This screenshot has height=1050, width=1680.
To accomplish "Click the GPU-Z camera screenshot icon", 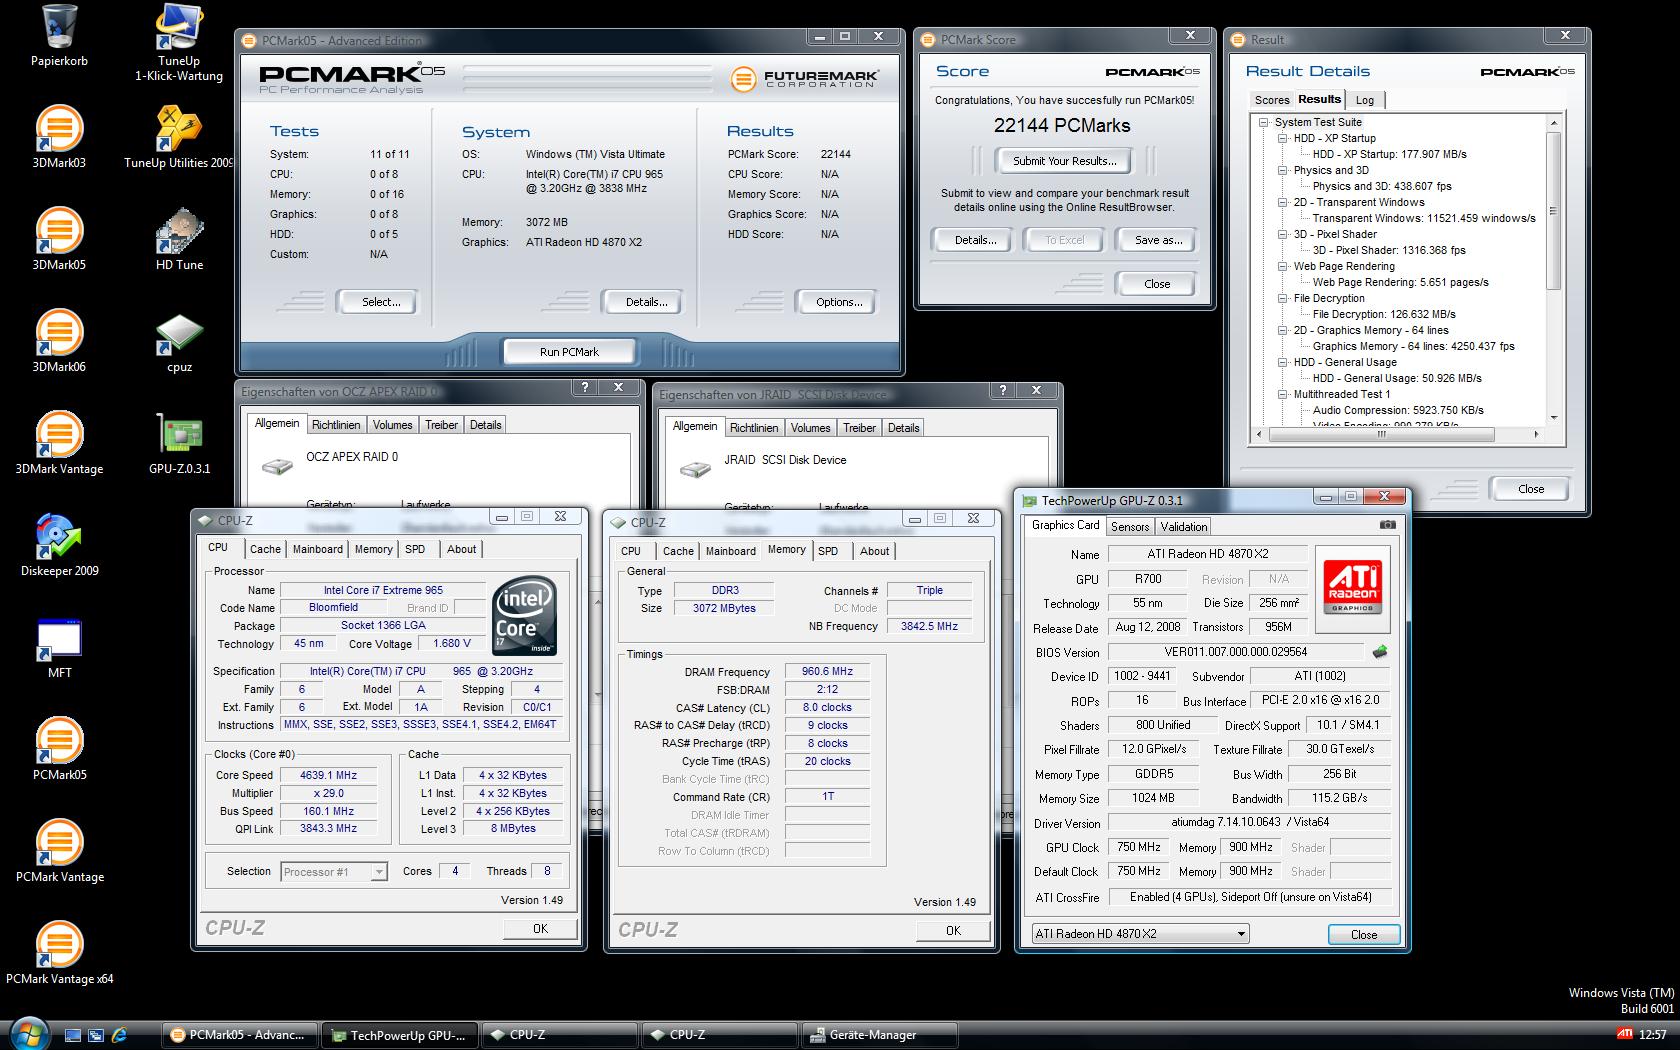I will tap(1387, 524).
